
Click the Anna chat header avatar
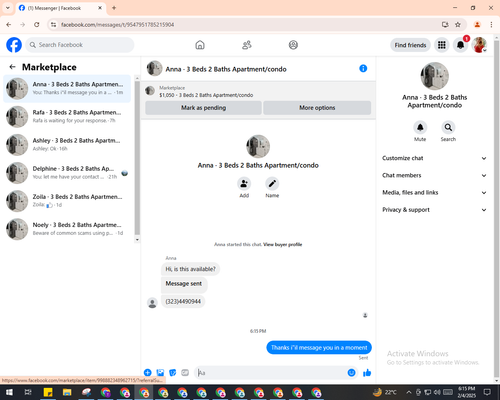tap(154, 68)
